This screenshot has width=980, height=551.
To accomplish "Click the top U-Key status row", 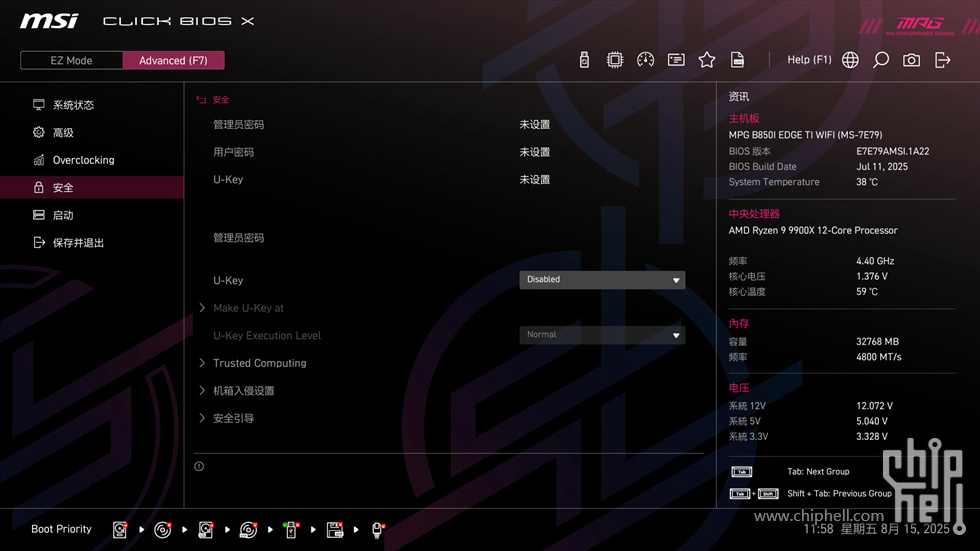I will pos(381,179).
